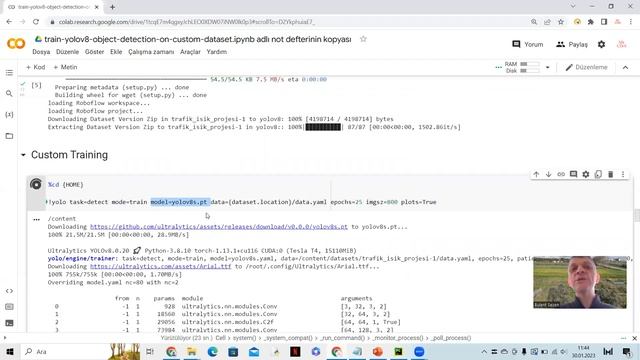Show hidden system tray icons
The image size is (640, 360).
coord(484,351)
